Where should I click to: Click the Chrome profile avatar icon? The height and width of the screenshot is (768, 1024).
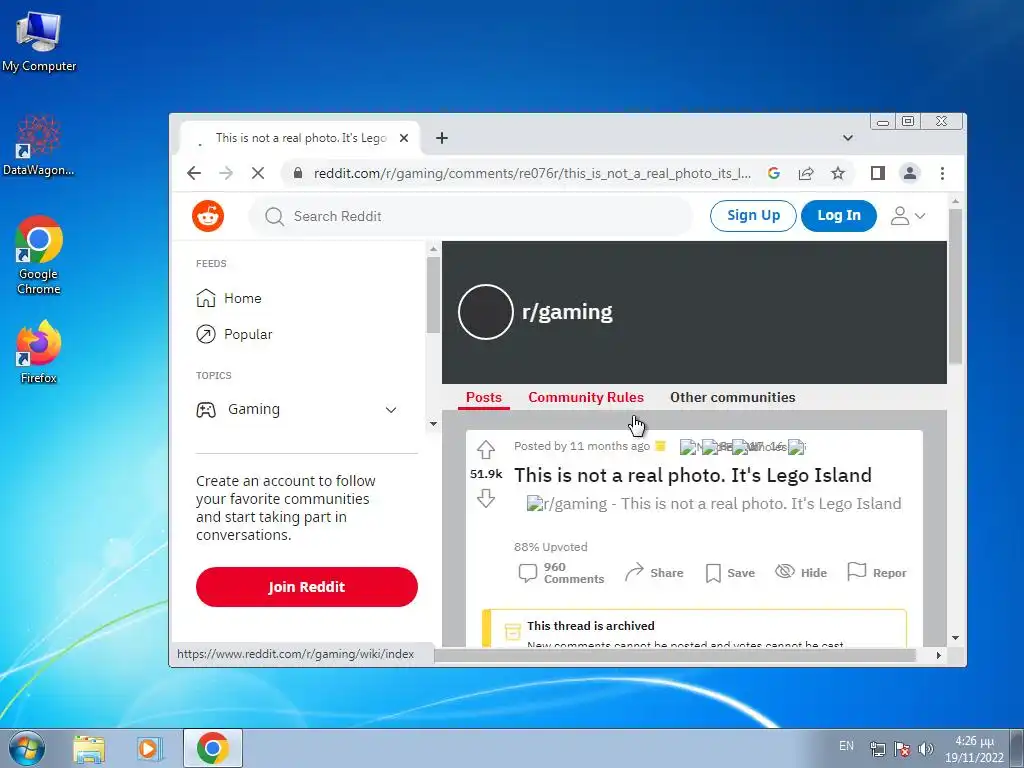tap(910, 173)
